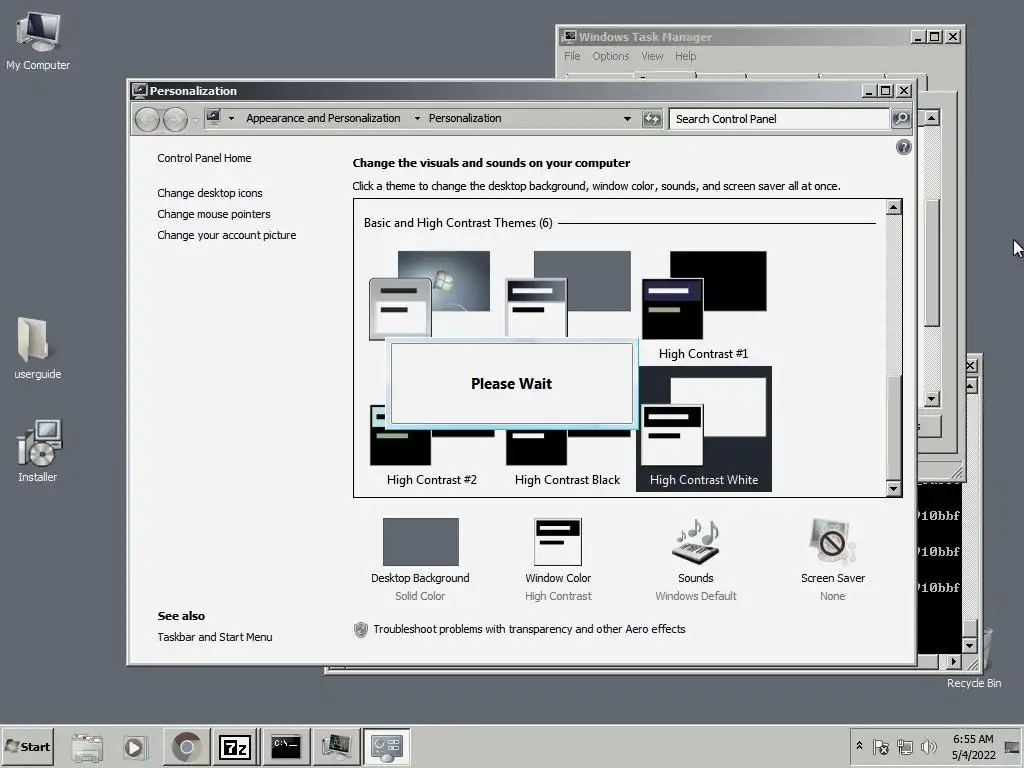The width and height of the screenshot is (1024, 768).
Task: Click the Show Desktop button in tray
Action: tap(1012, 746)
